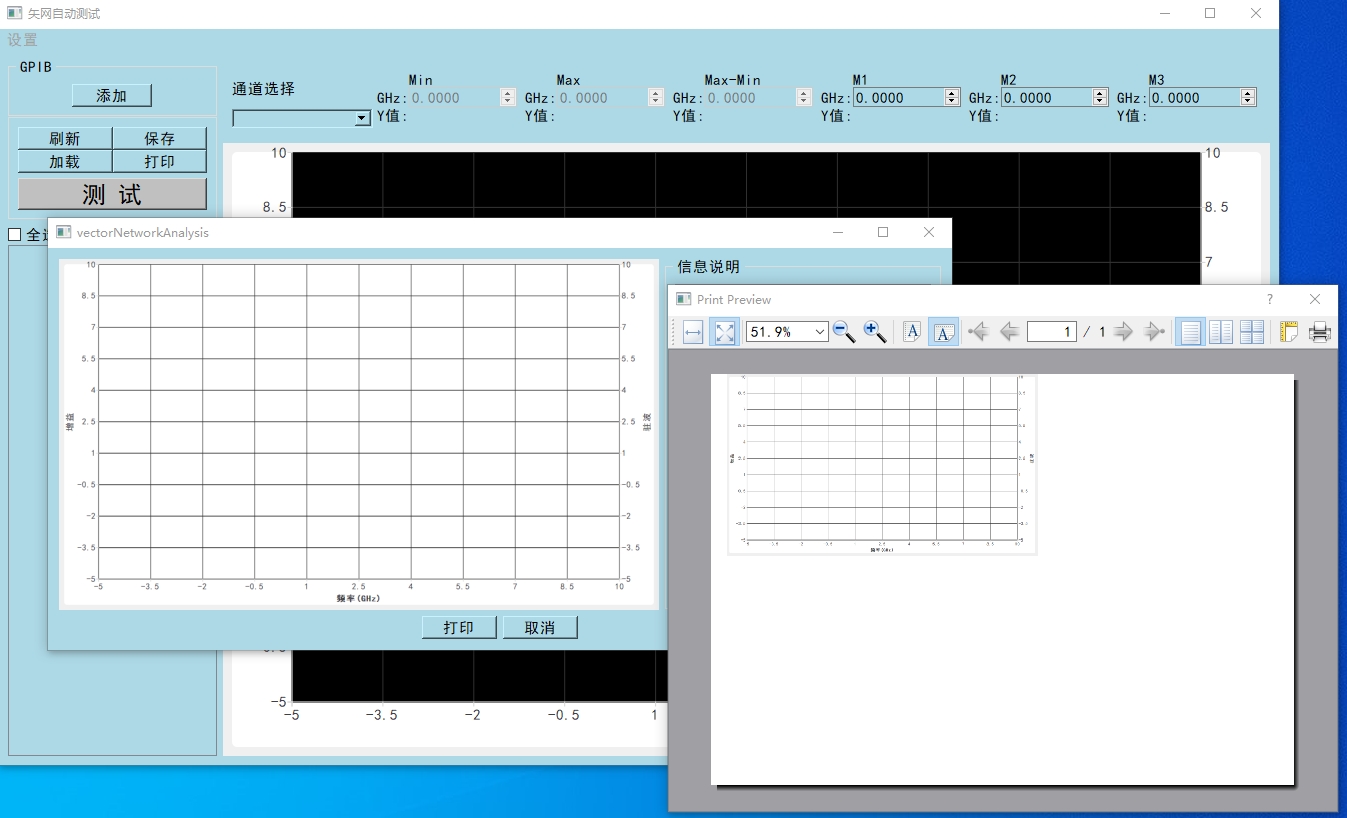This screenshot has width=1347, height=818.
Task: Open the 设置 menu in main window
Action: click(x=22, y=40)
